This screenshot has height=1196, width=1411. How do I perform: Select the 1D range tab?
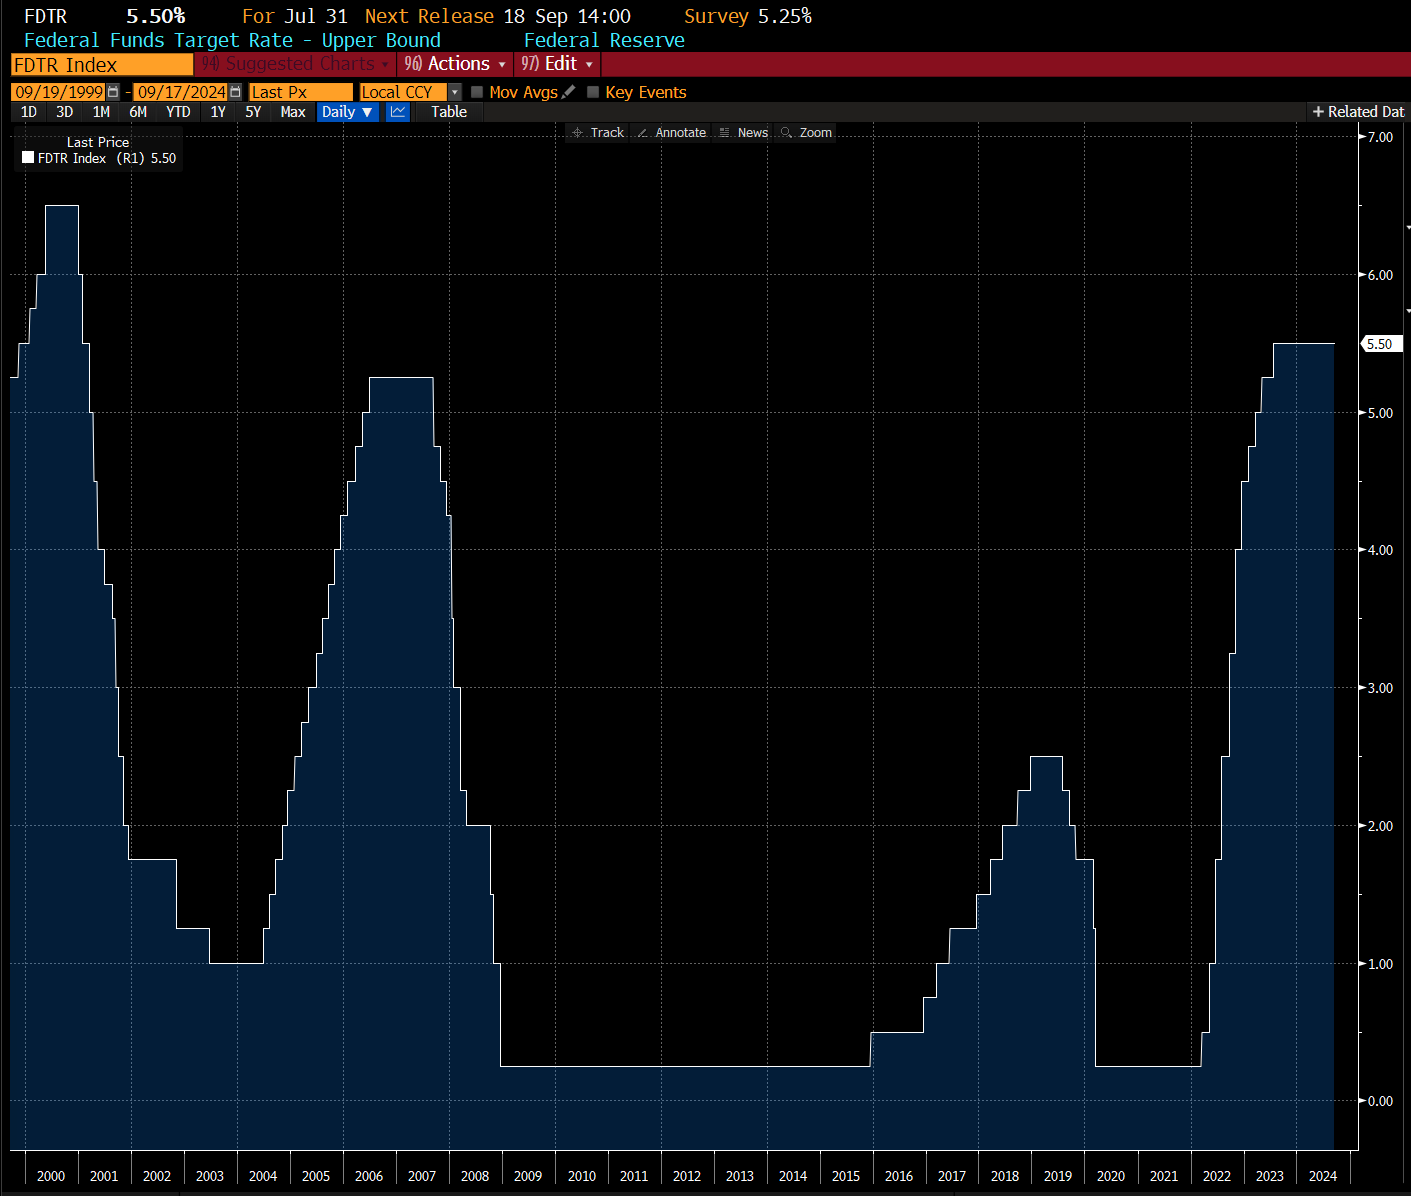[x=29, y=112]
